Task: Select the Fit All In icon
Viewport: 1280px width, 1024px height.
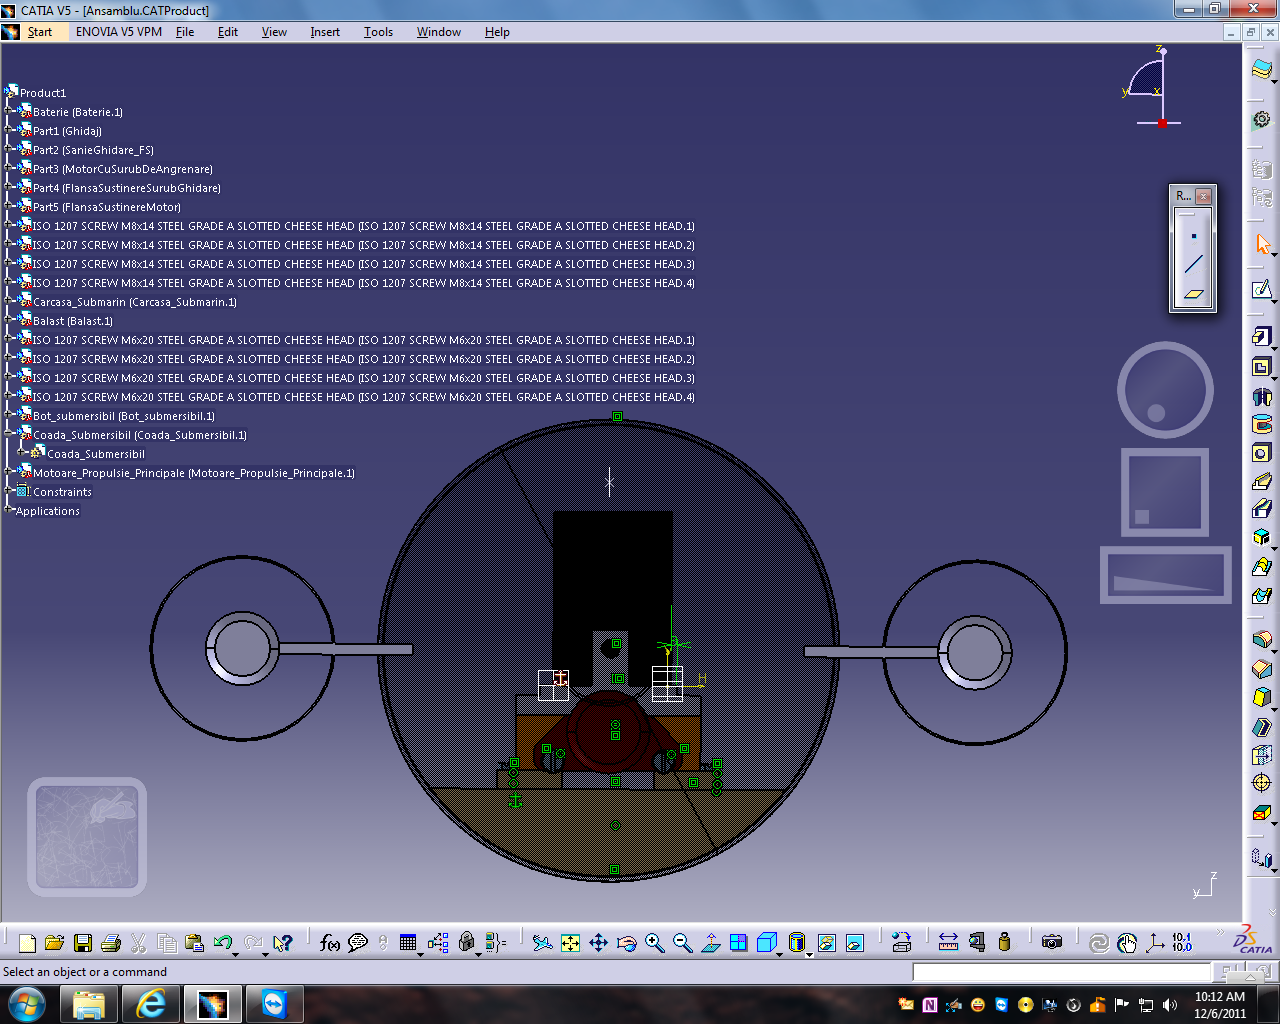Action: coord(570,942)
